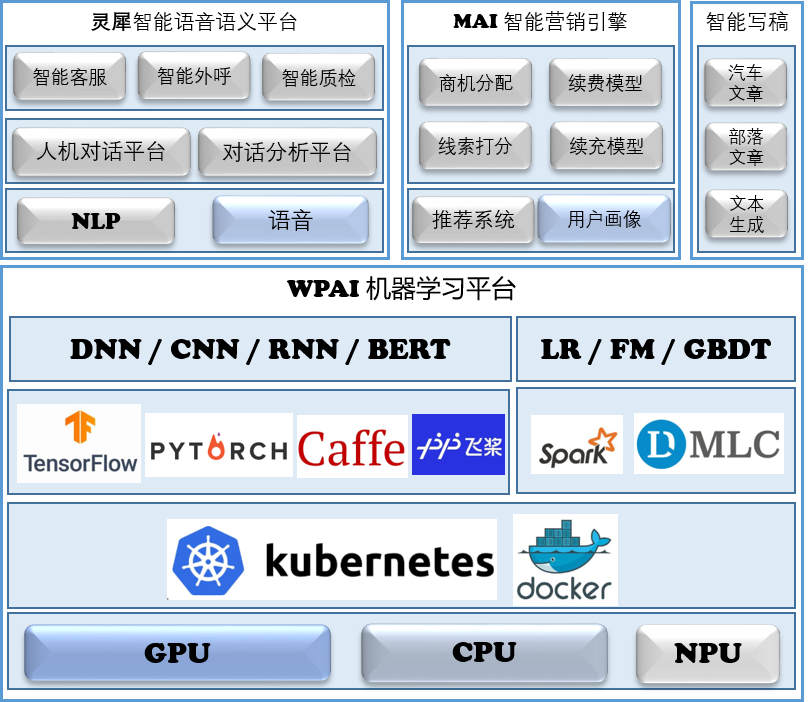This screenshot has height=702, width=810.
Task: Click the 文本生成 item
Action: point(745,213)
